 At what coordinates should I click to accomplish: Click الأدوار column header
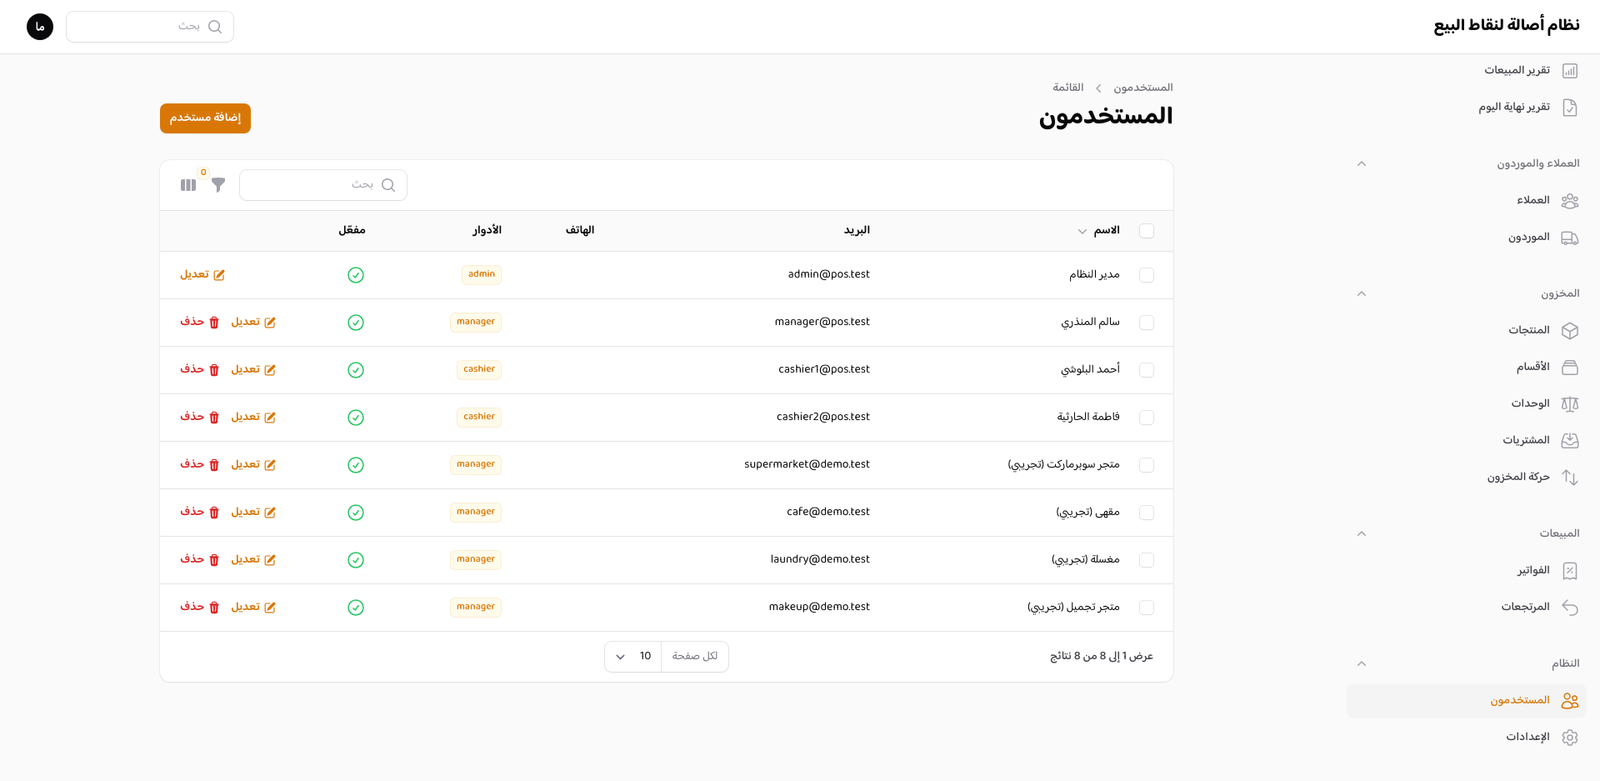[487, 231]
